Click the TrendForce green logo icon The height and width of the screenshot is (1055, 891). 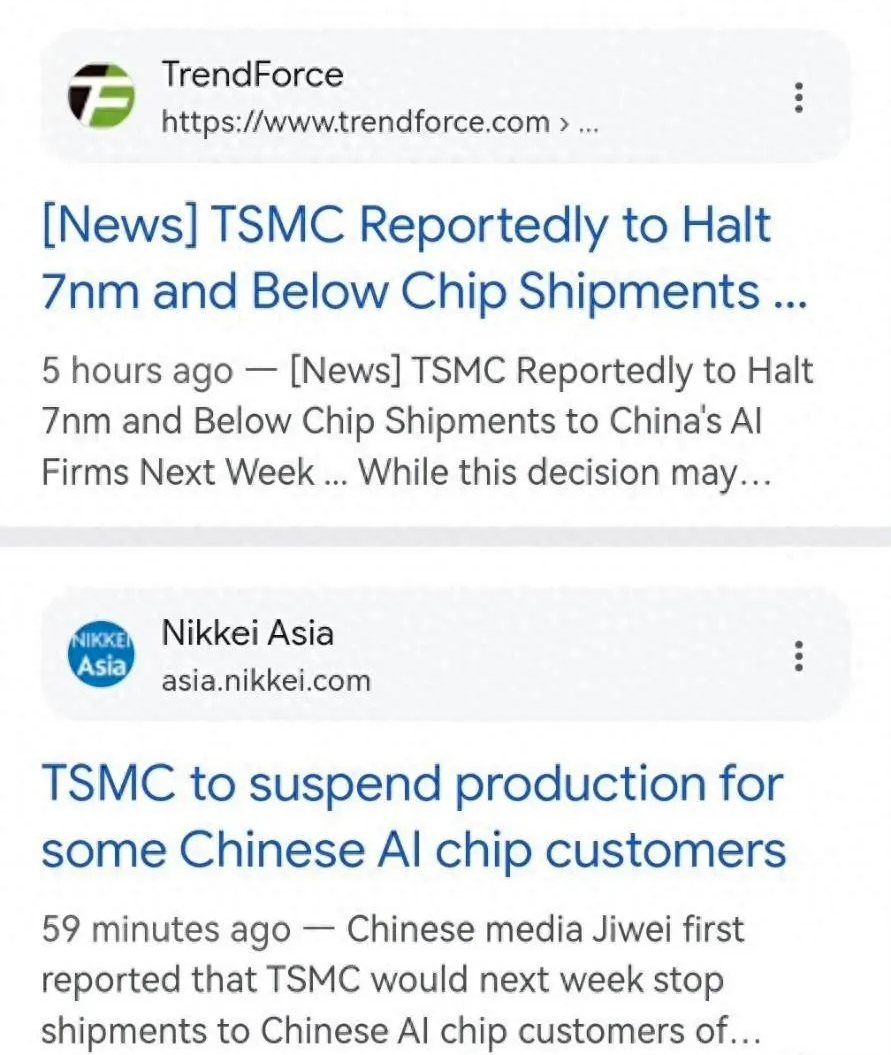point(101,96)
